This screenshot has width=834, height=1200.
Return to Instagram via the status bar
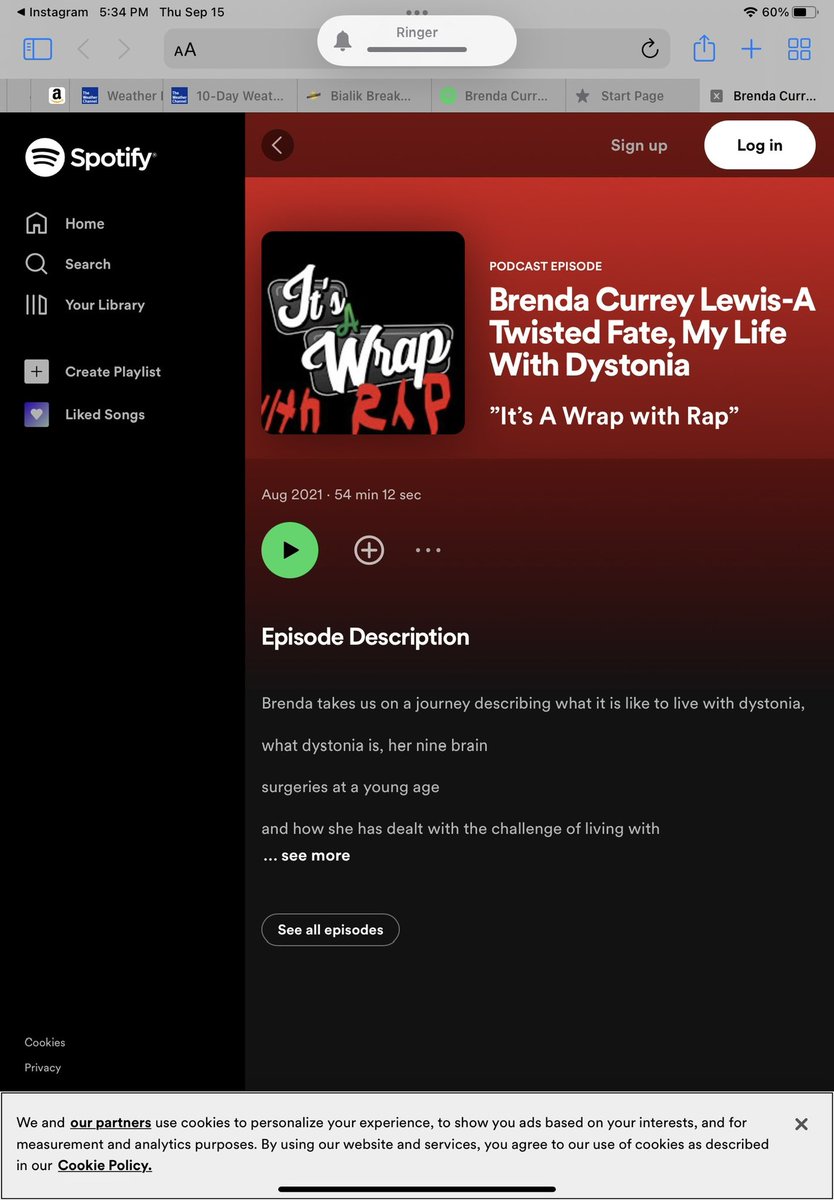click(50, 12)
